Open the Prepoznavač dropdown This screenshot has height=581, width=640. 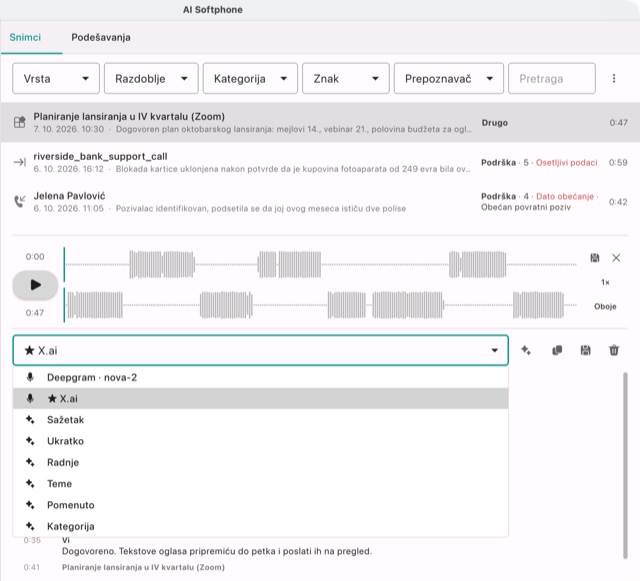(x=449, y=78)
